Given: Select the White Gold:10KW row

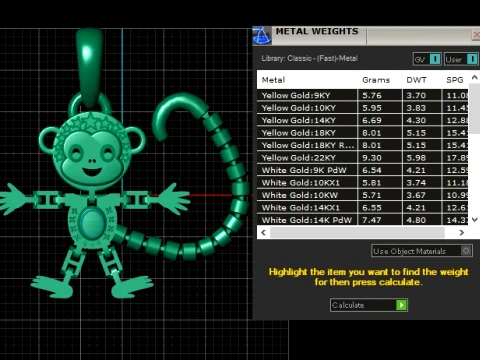Looking at the screenshot, I should tap(363, 195).
